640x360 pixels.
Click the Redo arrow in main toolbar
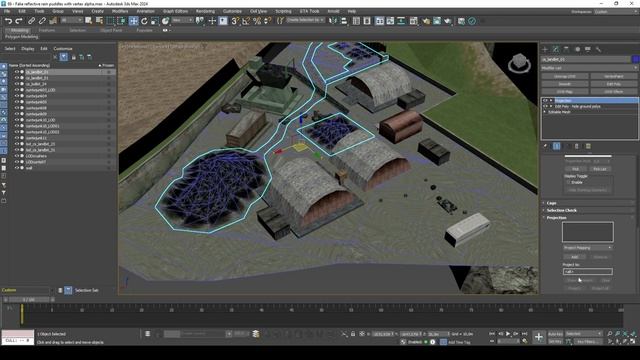point(19,21)
